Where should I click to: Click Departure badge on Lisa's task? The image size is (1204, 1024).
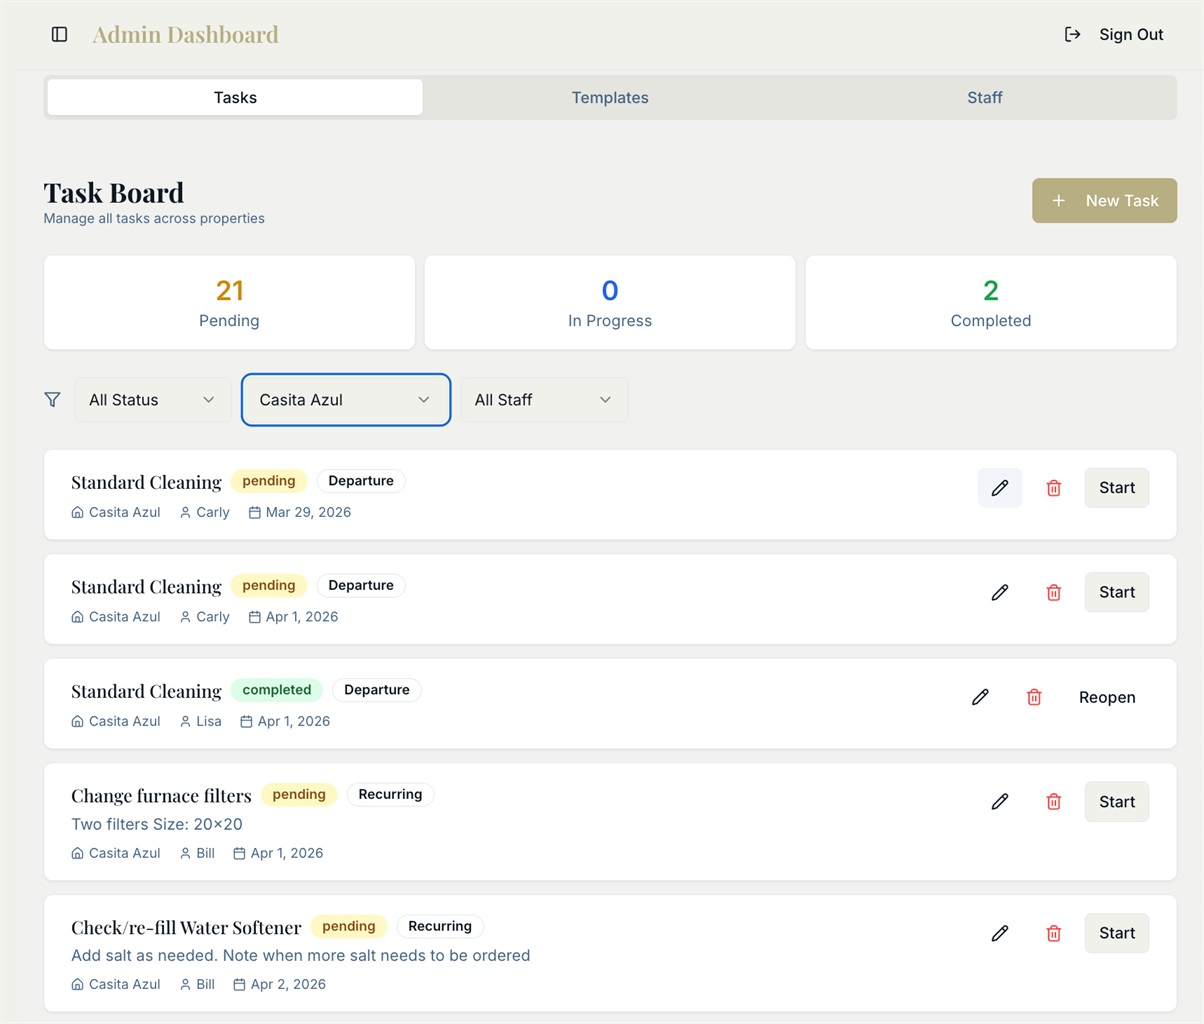[377, 690]
